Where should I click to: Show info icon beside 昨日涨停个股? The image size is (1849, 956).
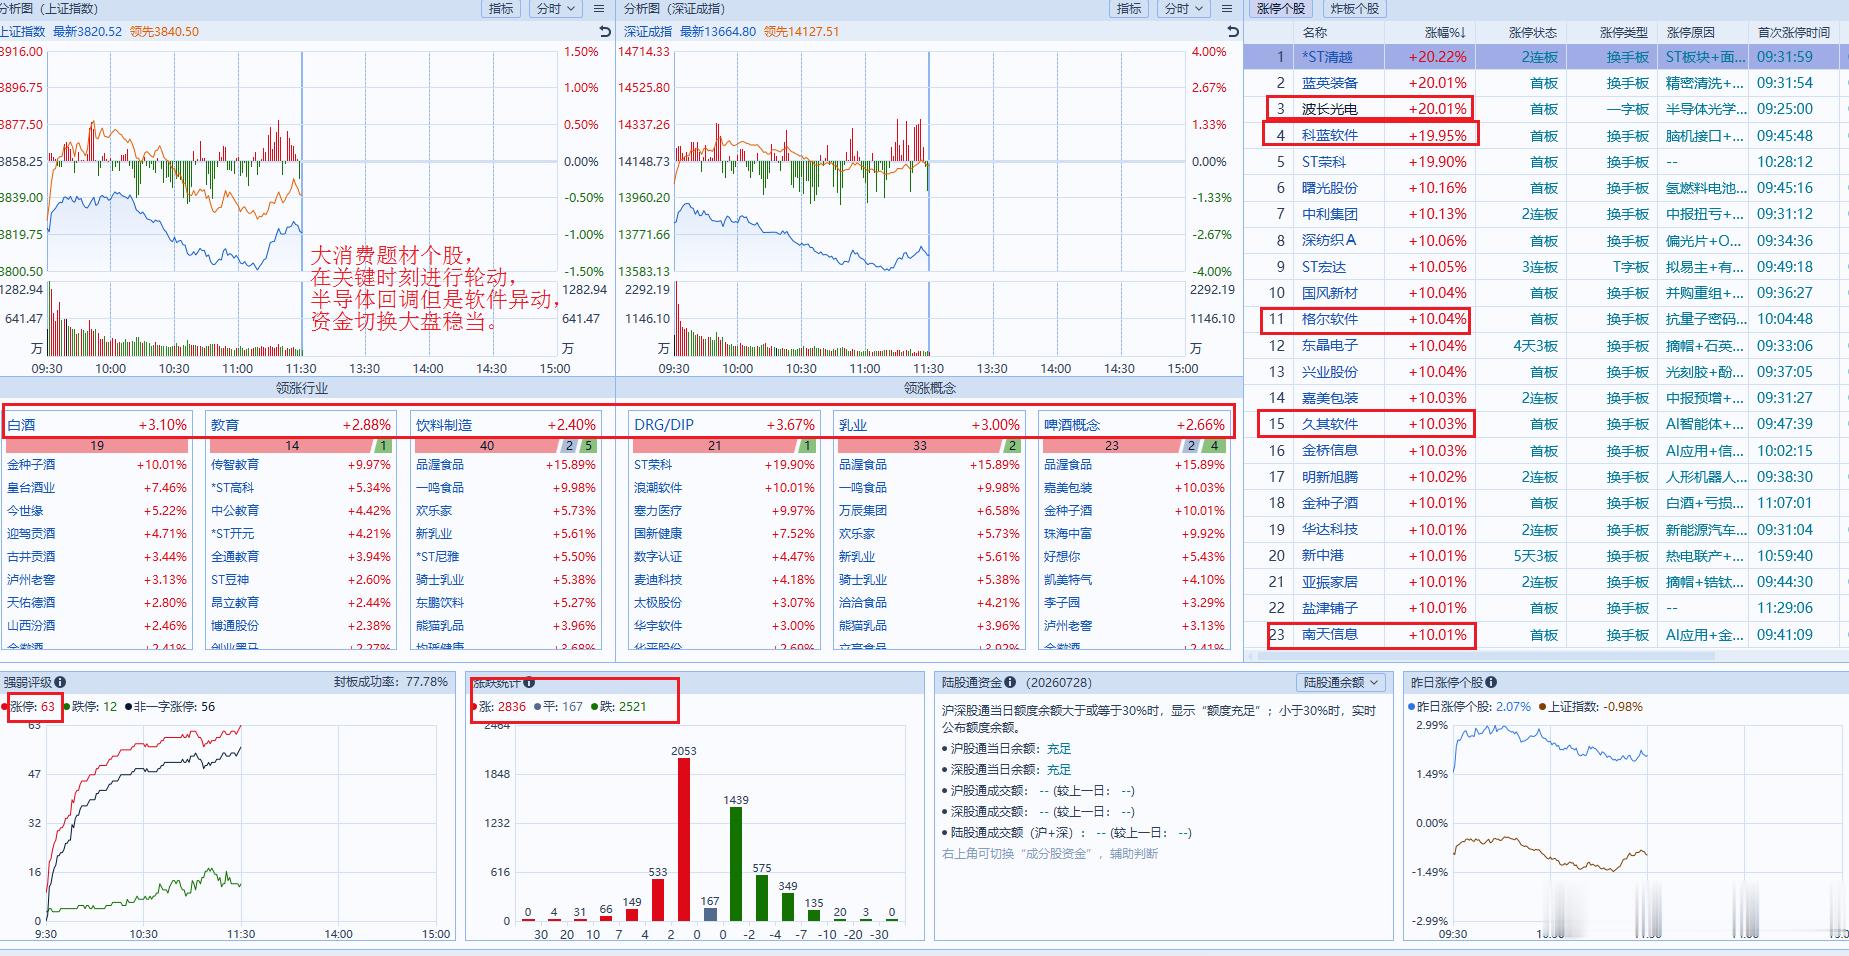pyautogui.click(x=1491, y=682)
